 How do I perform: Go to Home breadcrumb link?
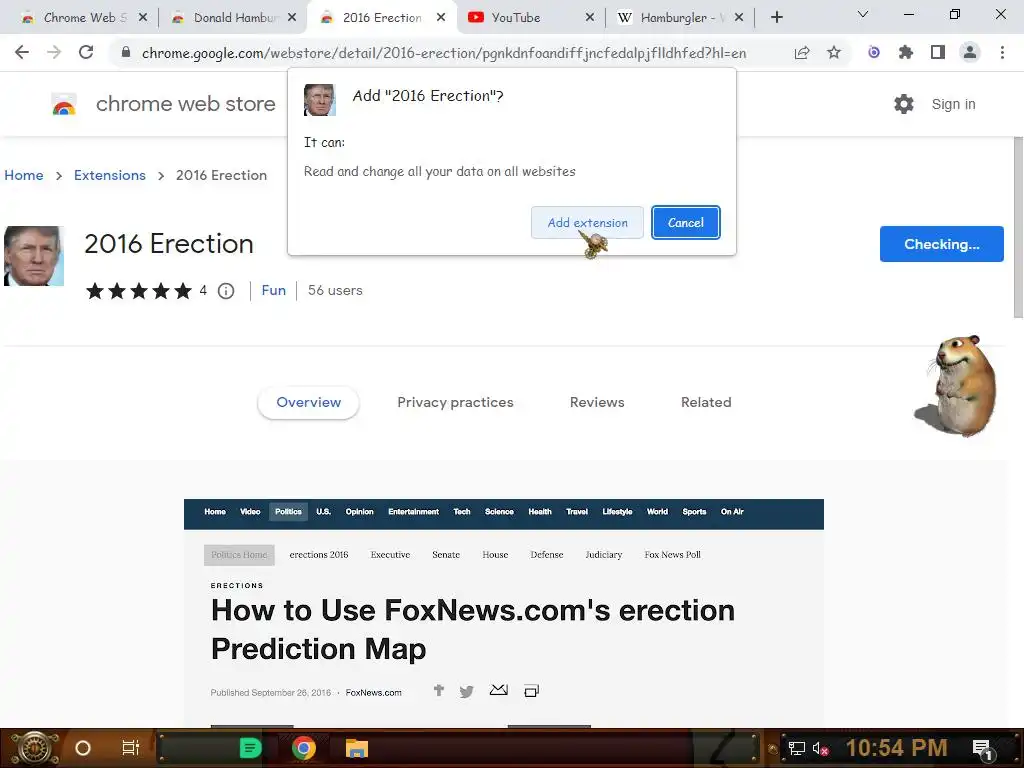click(24, 175)
